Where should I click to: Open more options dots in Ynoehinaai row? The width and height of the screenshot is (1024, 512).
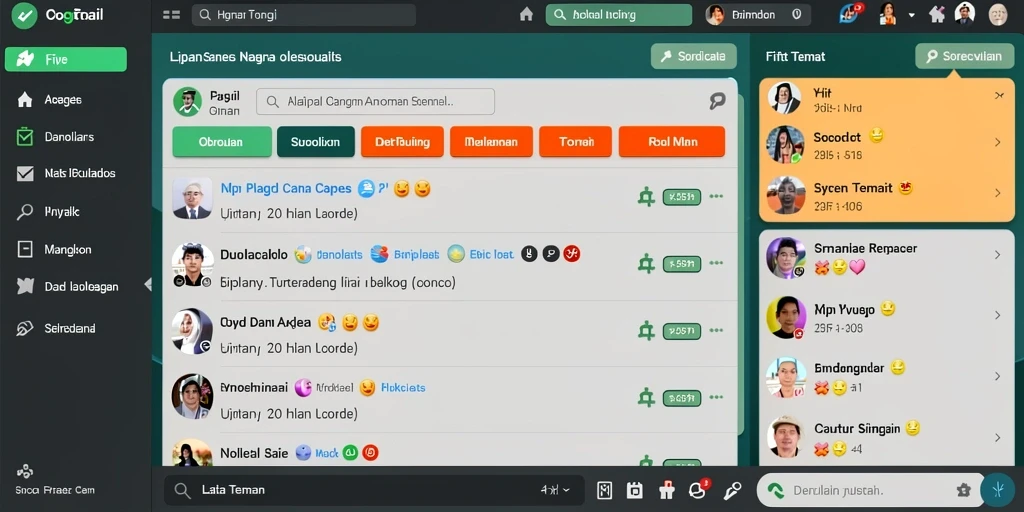(716, 396)
